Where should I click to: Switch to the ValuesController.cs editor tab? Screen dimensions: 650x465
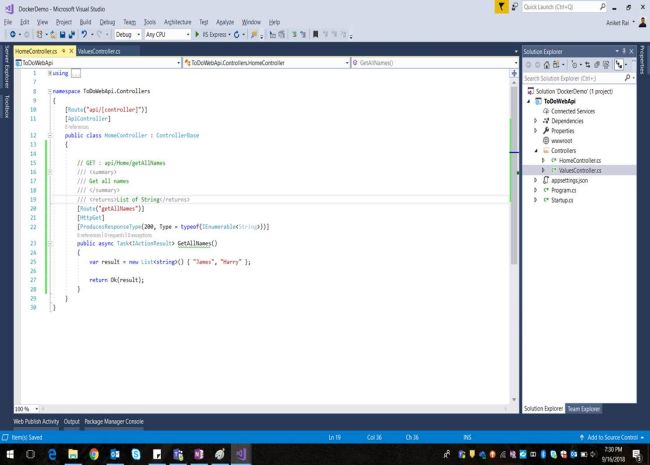(99, 51)
